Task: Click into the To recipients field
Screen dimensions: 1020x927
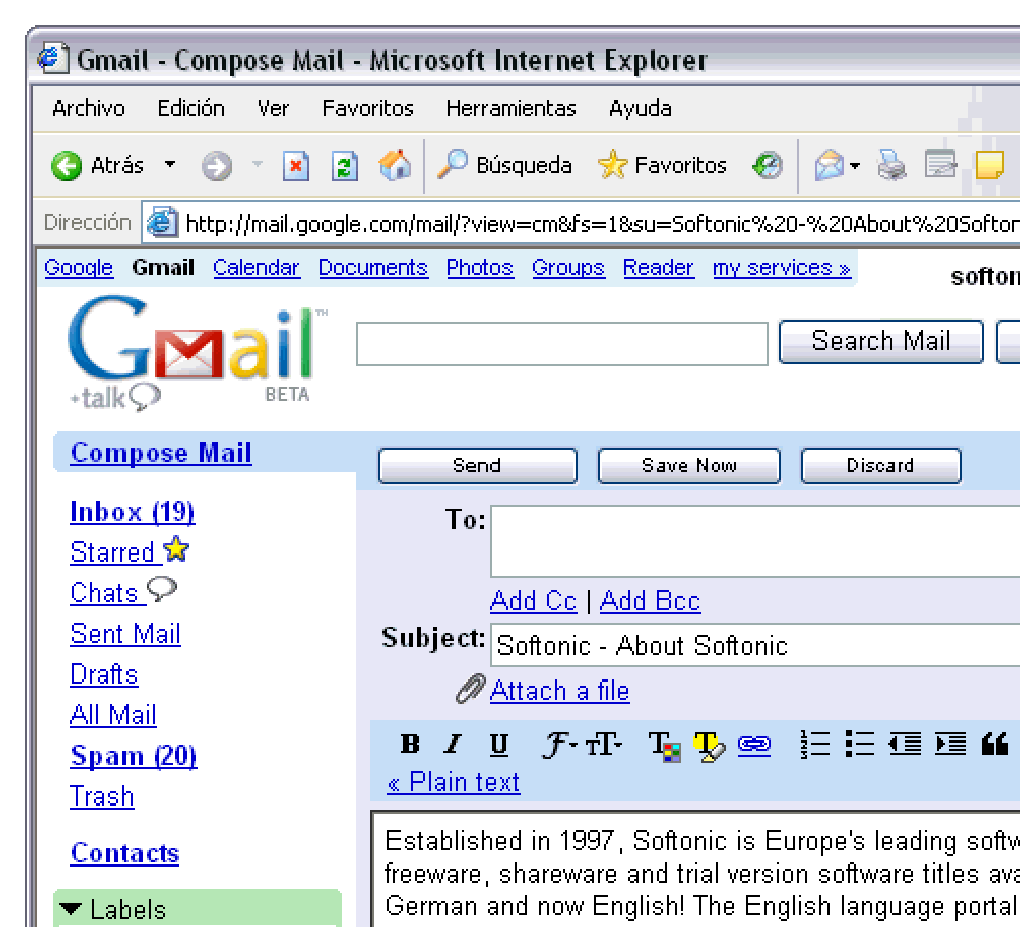Action: pyautogui.click(x=755, y=541)
